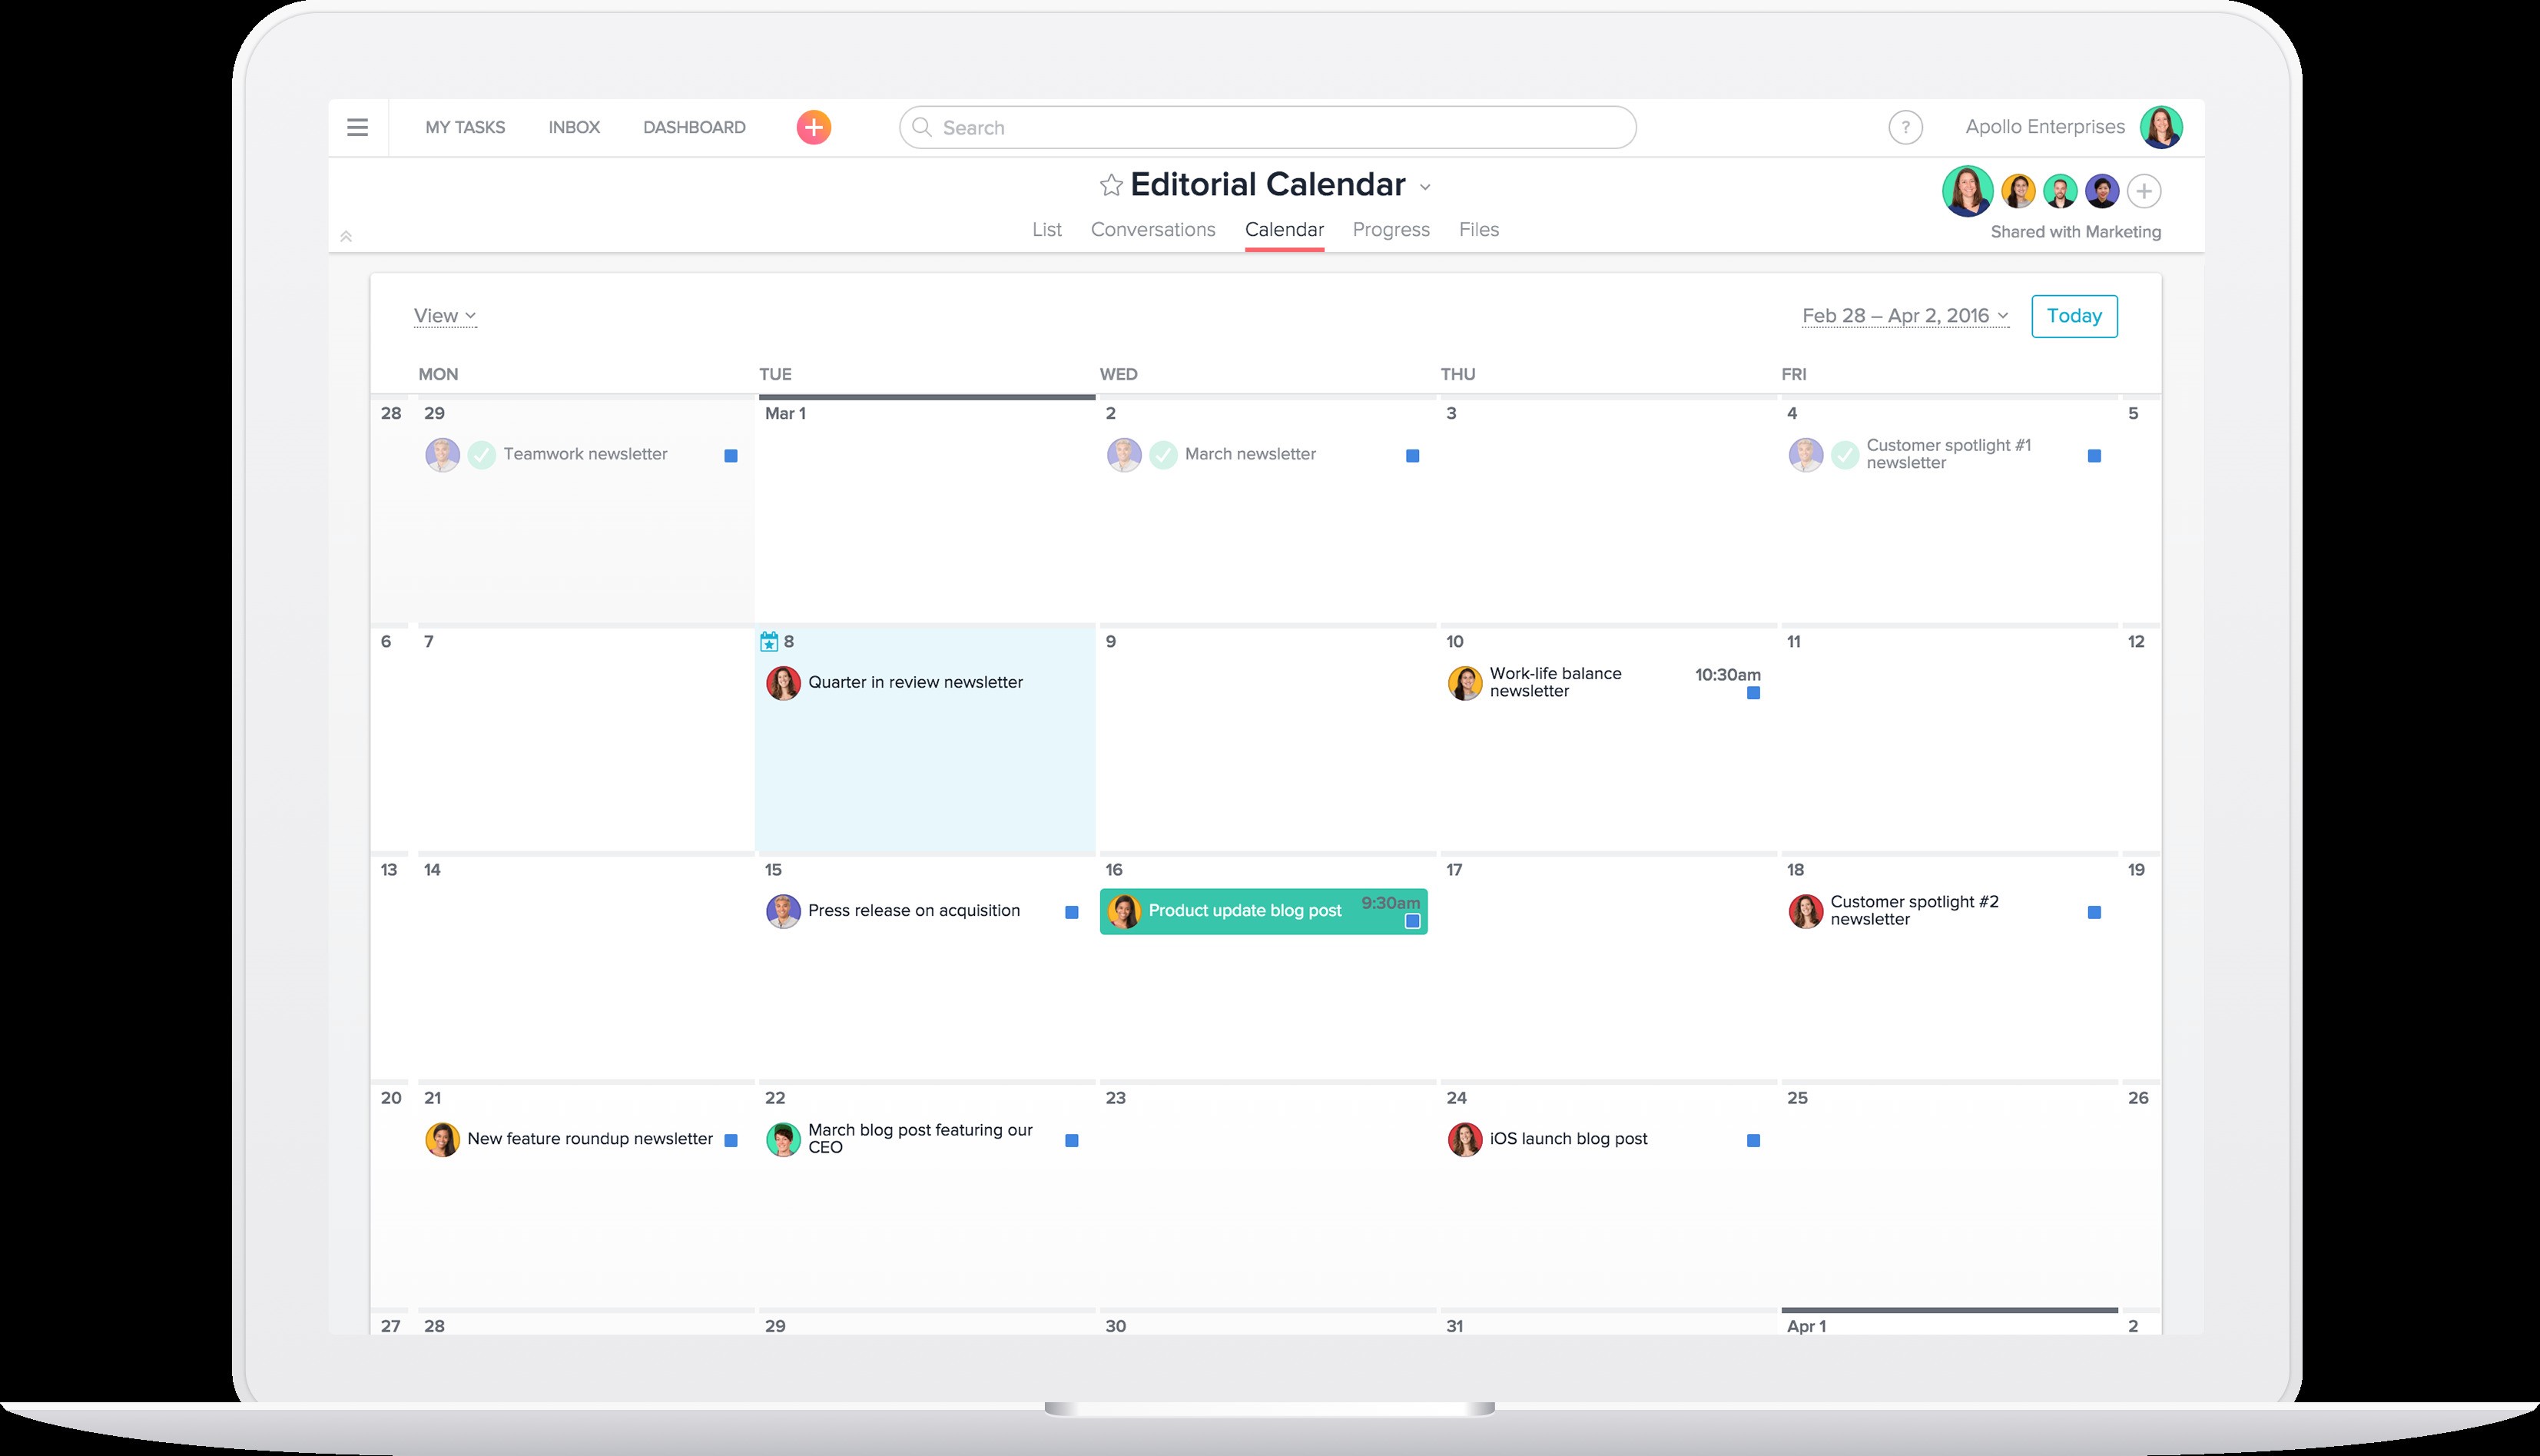Open the Conversations tab
Screen dimensions: 2540x1456
1152,229
